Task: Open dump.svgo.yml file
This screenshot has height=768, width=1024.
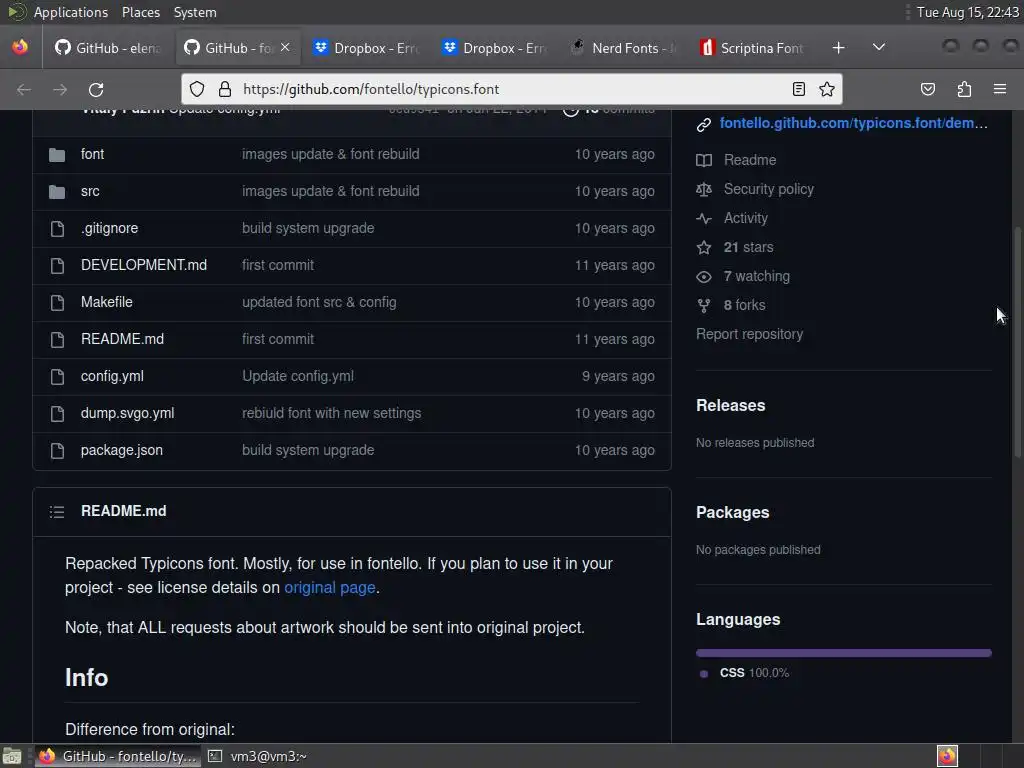Action: tap(127, 413)
